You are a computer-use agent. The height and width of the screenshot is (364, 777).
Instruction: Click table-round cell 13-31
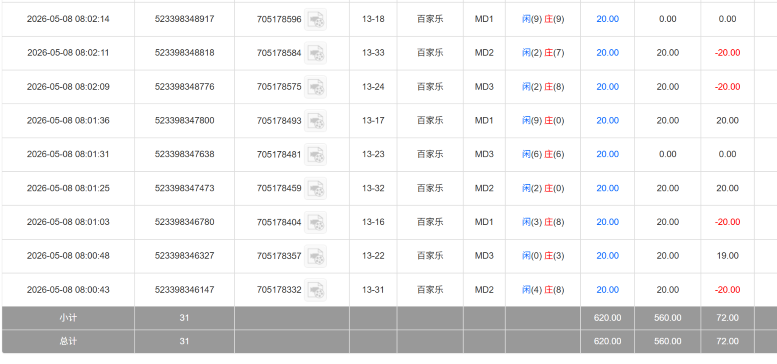click(x=373, y=290)
